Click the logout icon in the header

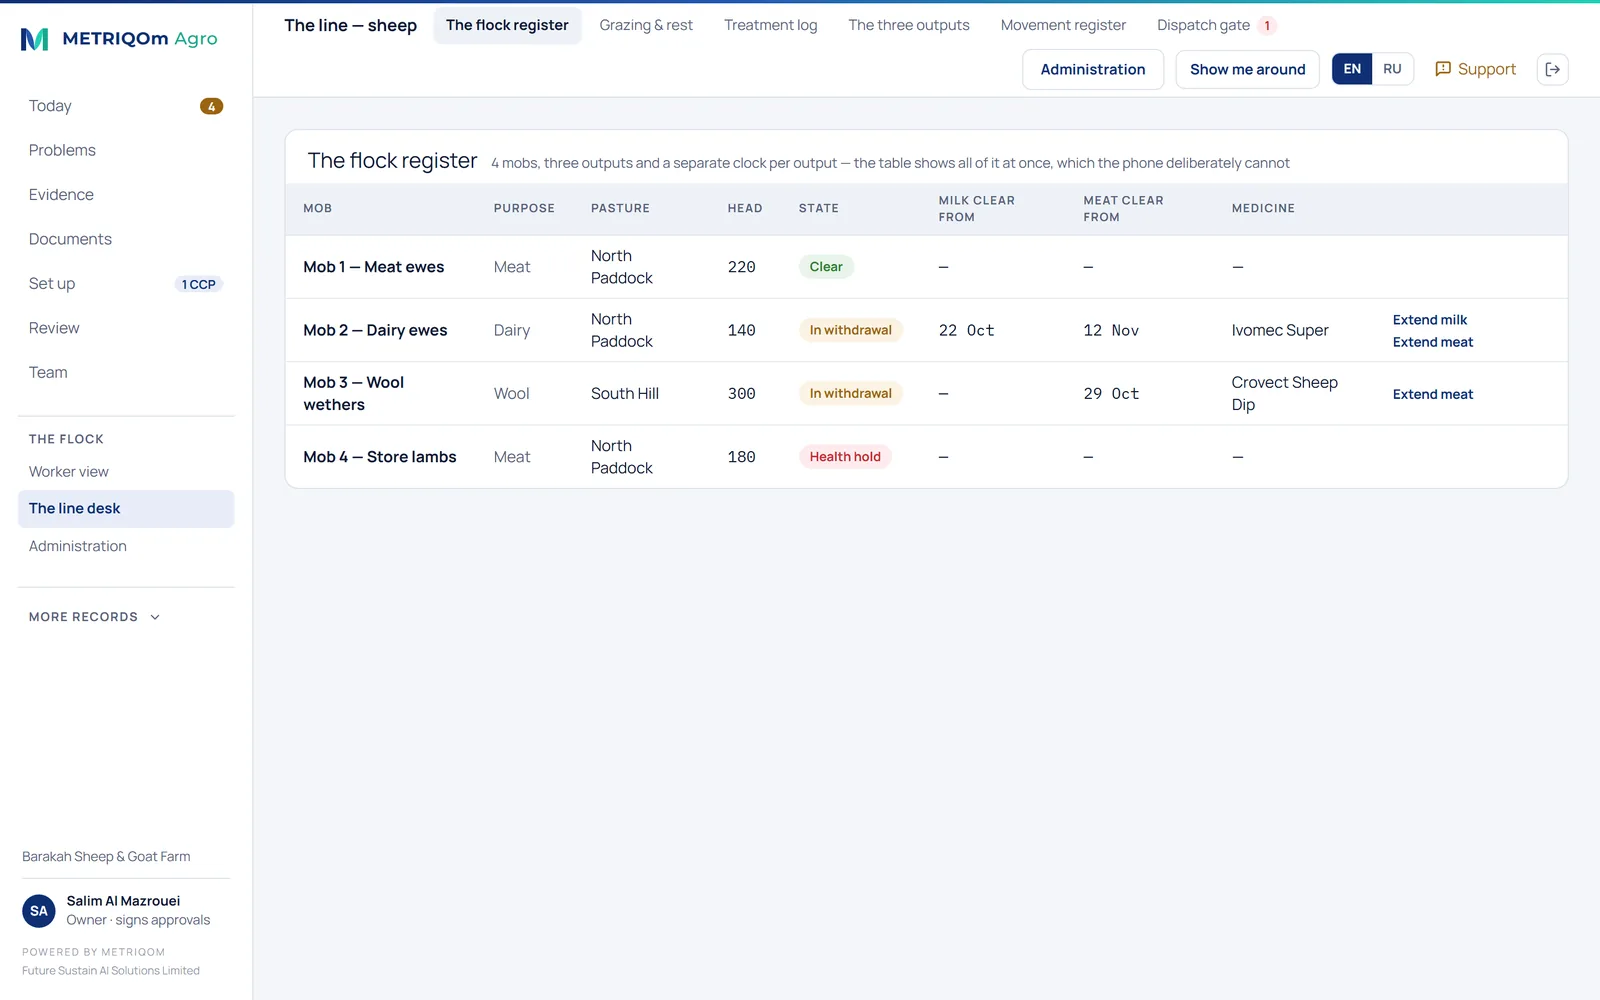point(1552,69)
